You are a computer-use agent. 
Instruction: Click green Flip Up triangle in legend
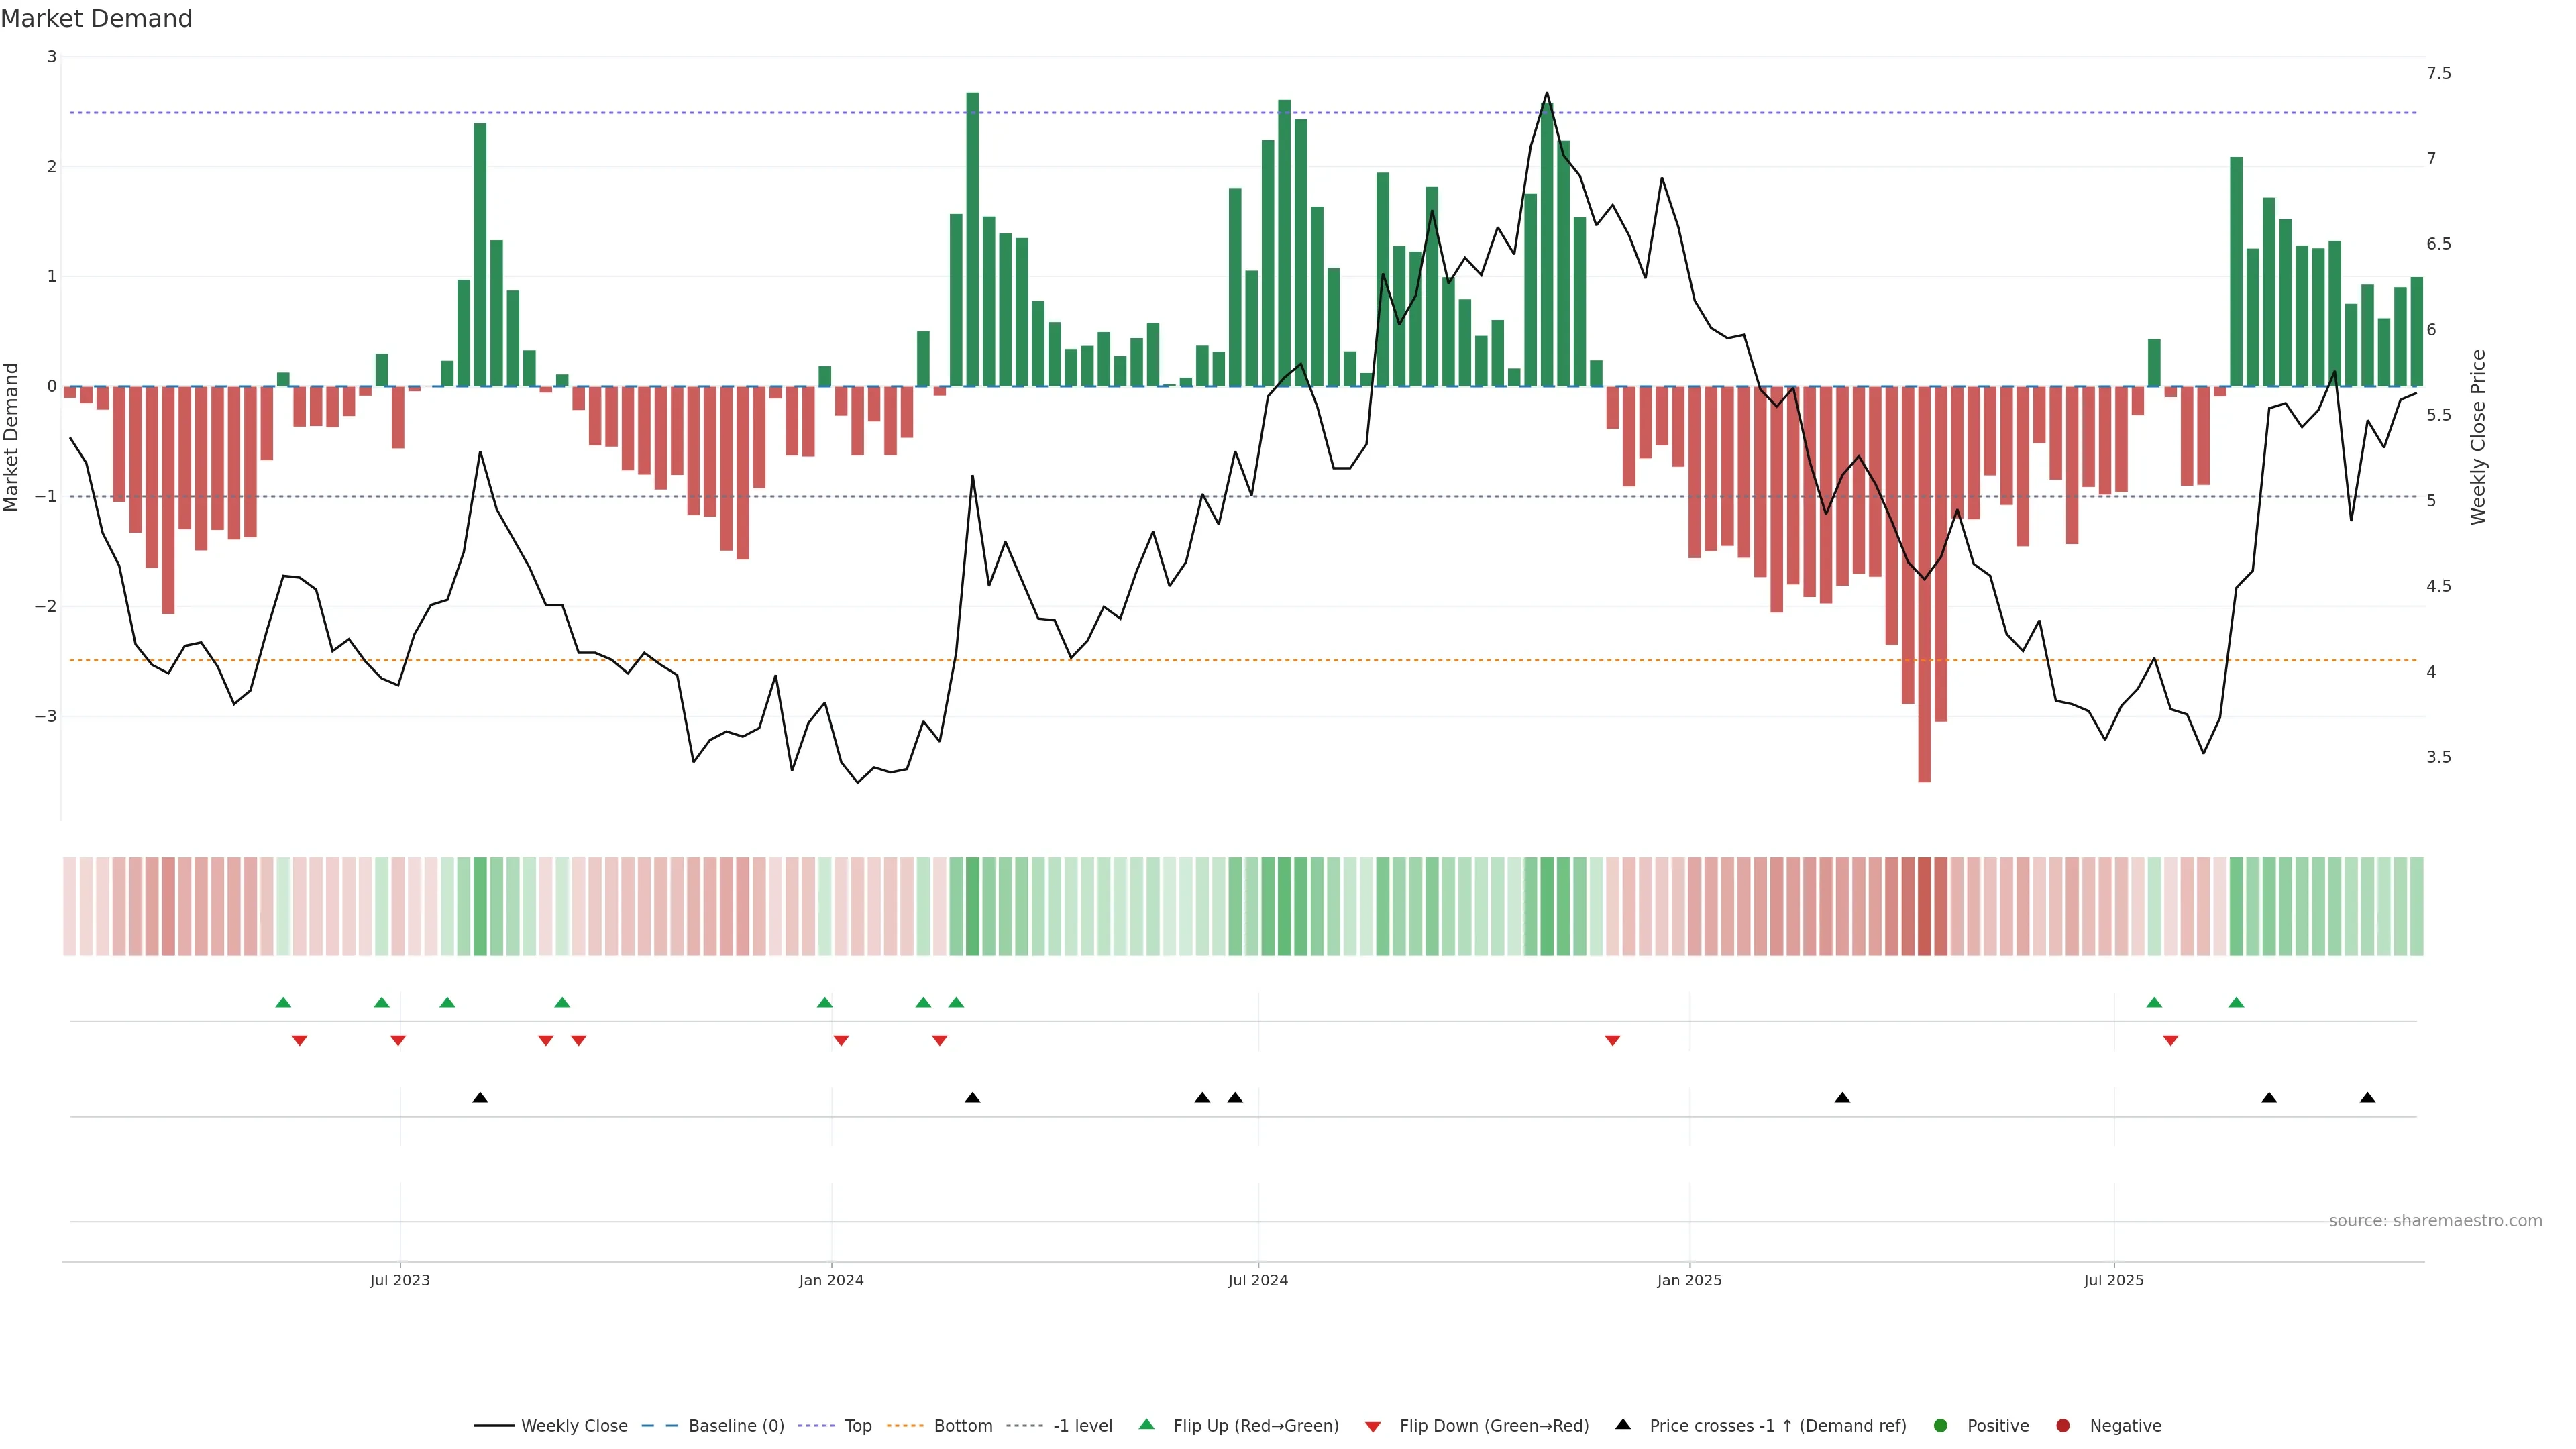click(1147, 1424)
